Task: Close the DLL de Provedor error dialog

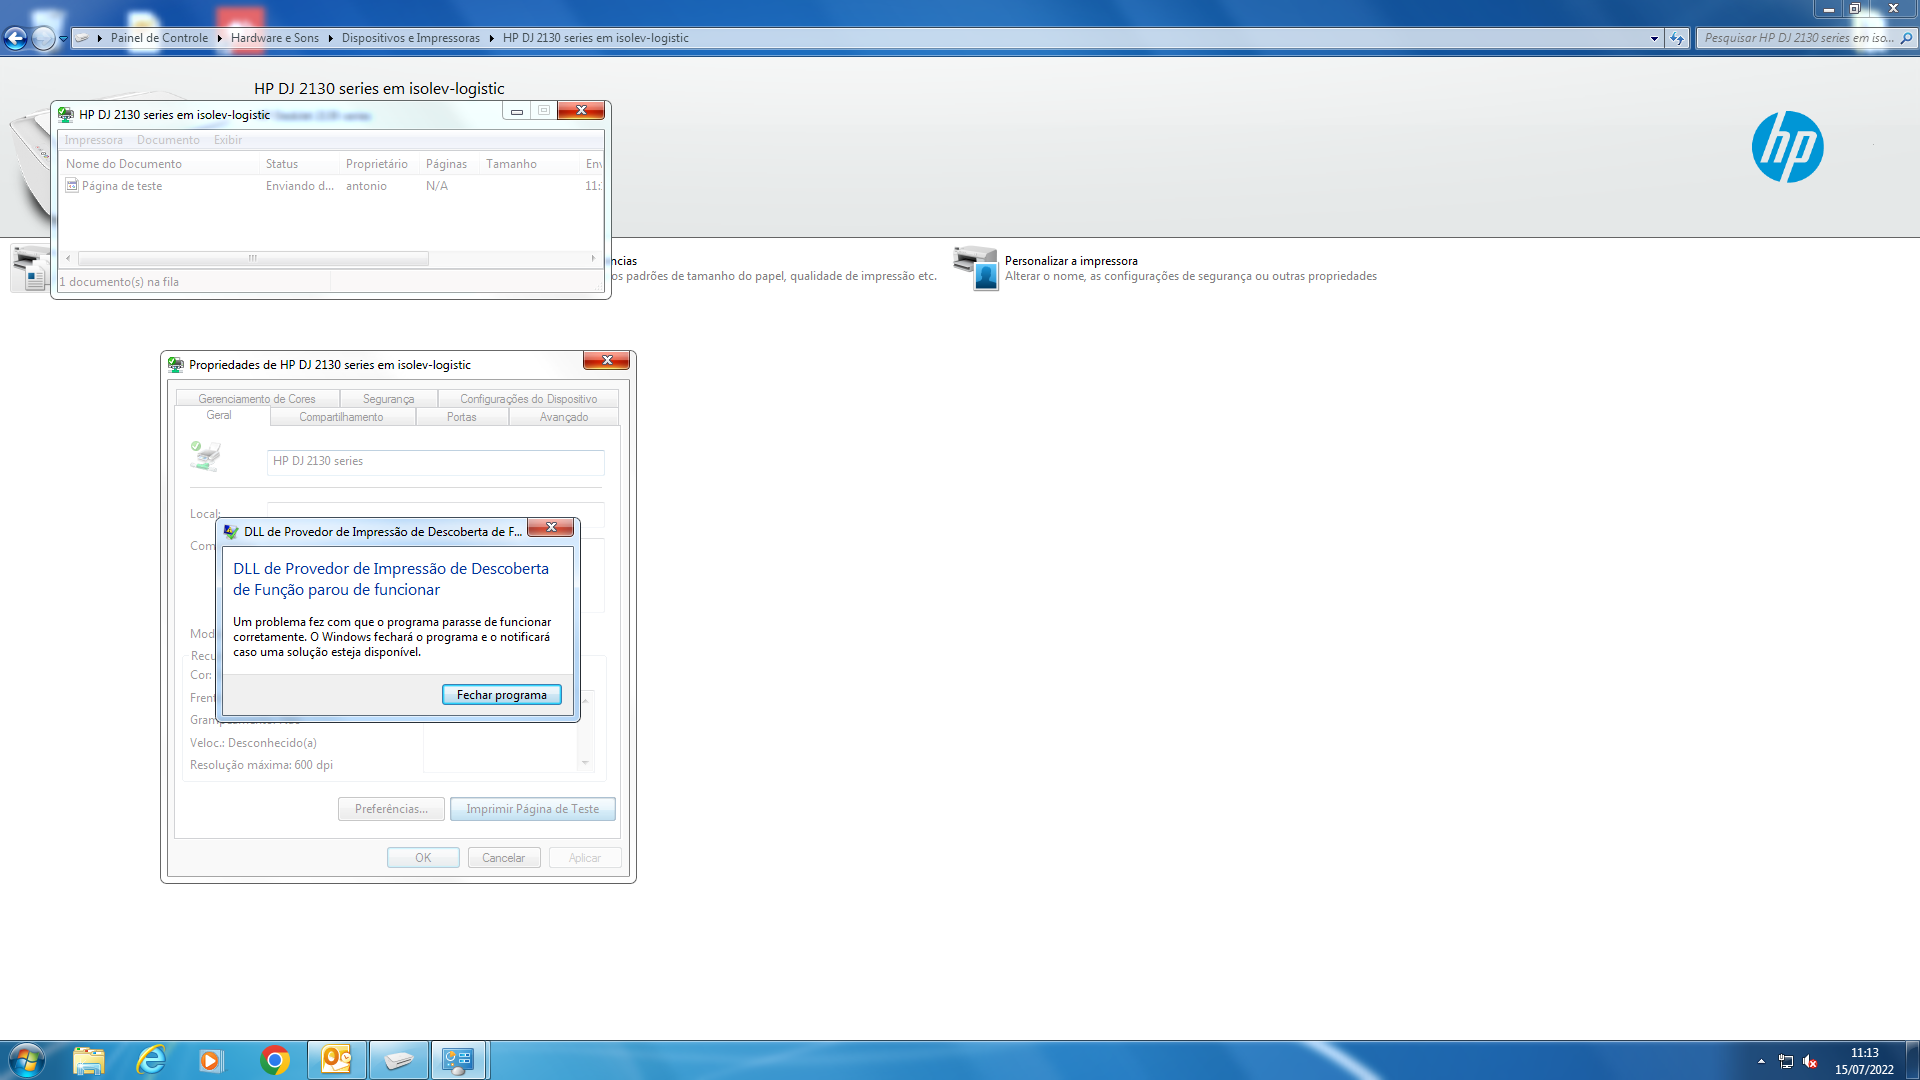Action: click(550, 527)
